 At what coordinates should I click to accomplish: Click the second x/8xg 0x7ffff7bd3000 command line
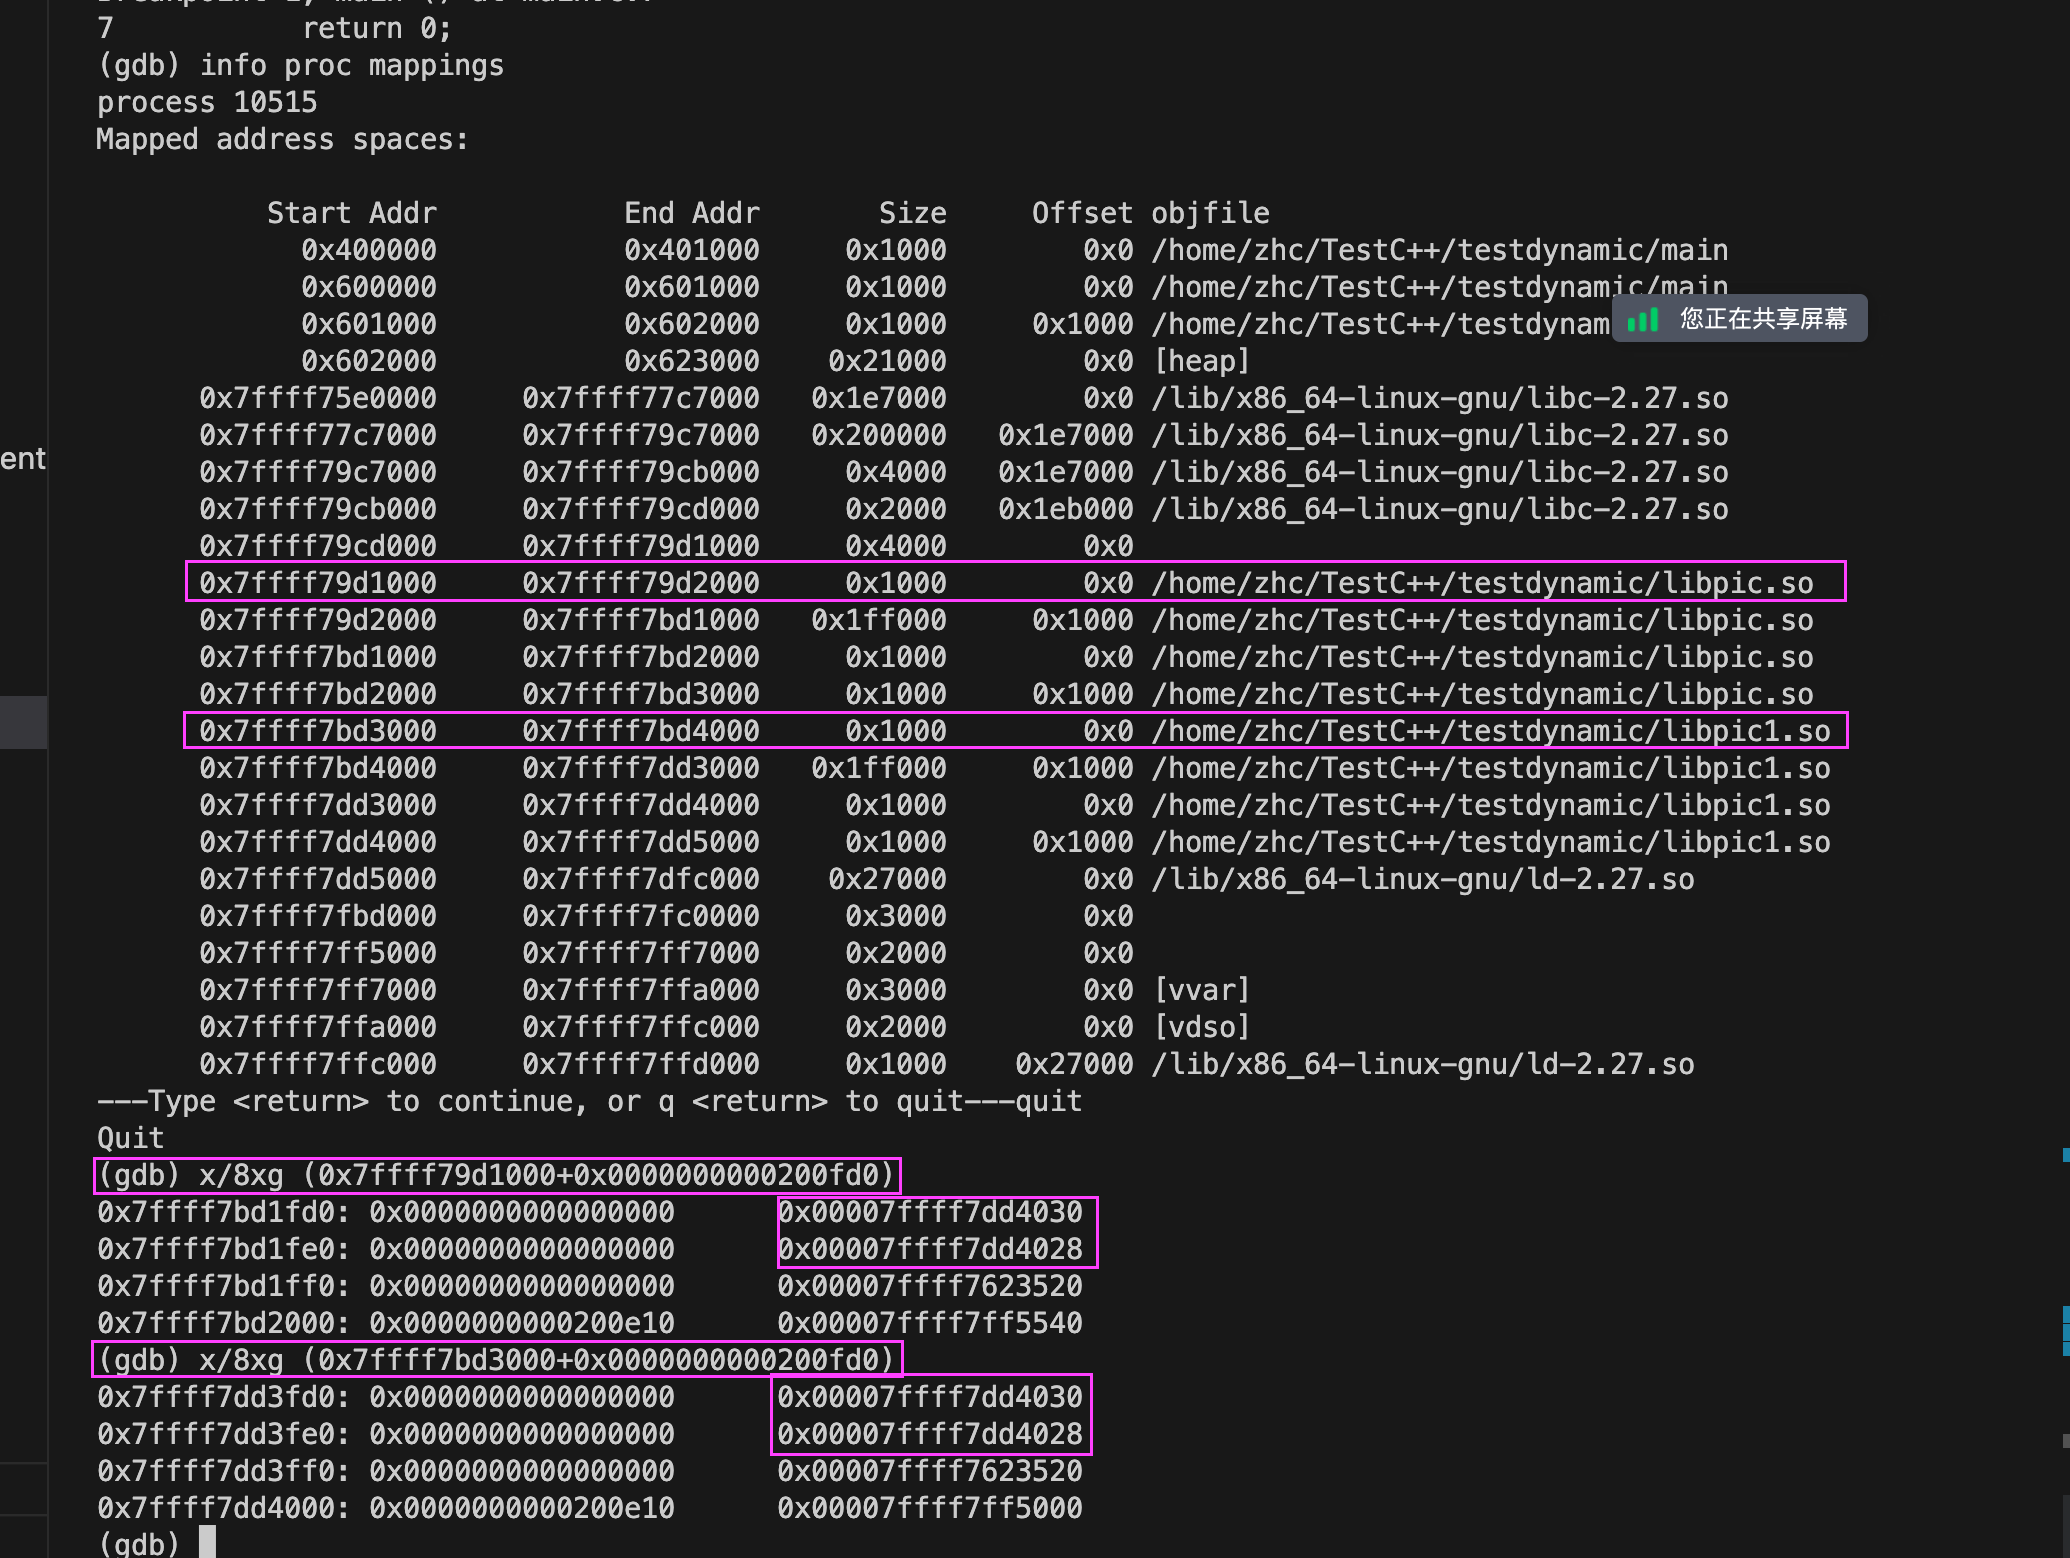[x=497, y=1360]
